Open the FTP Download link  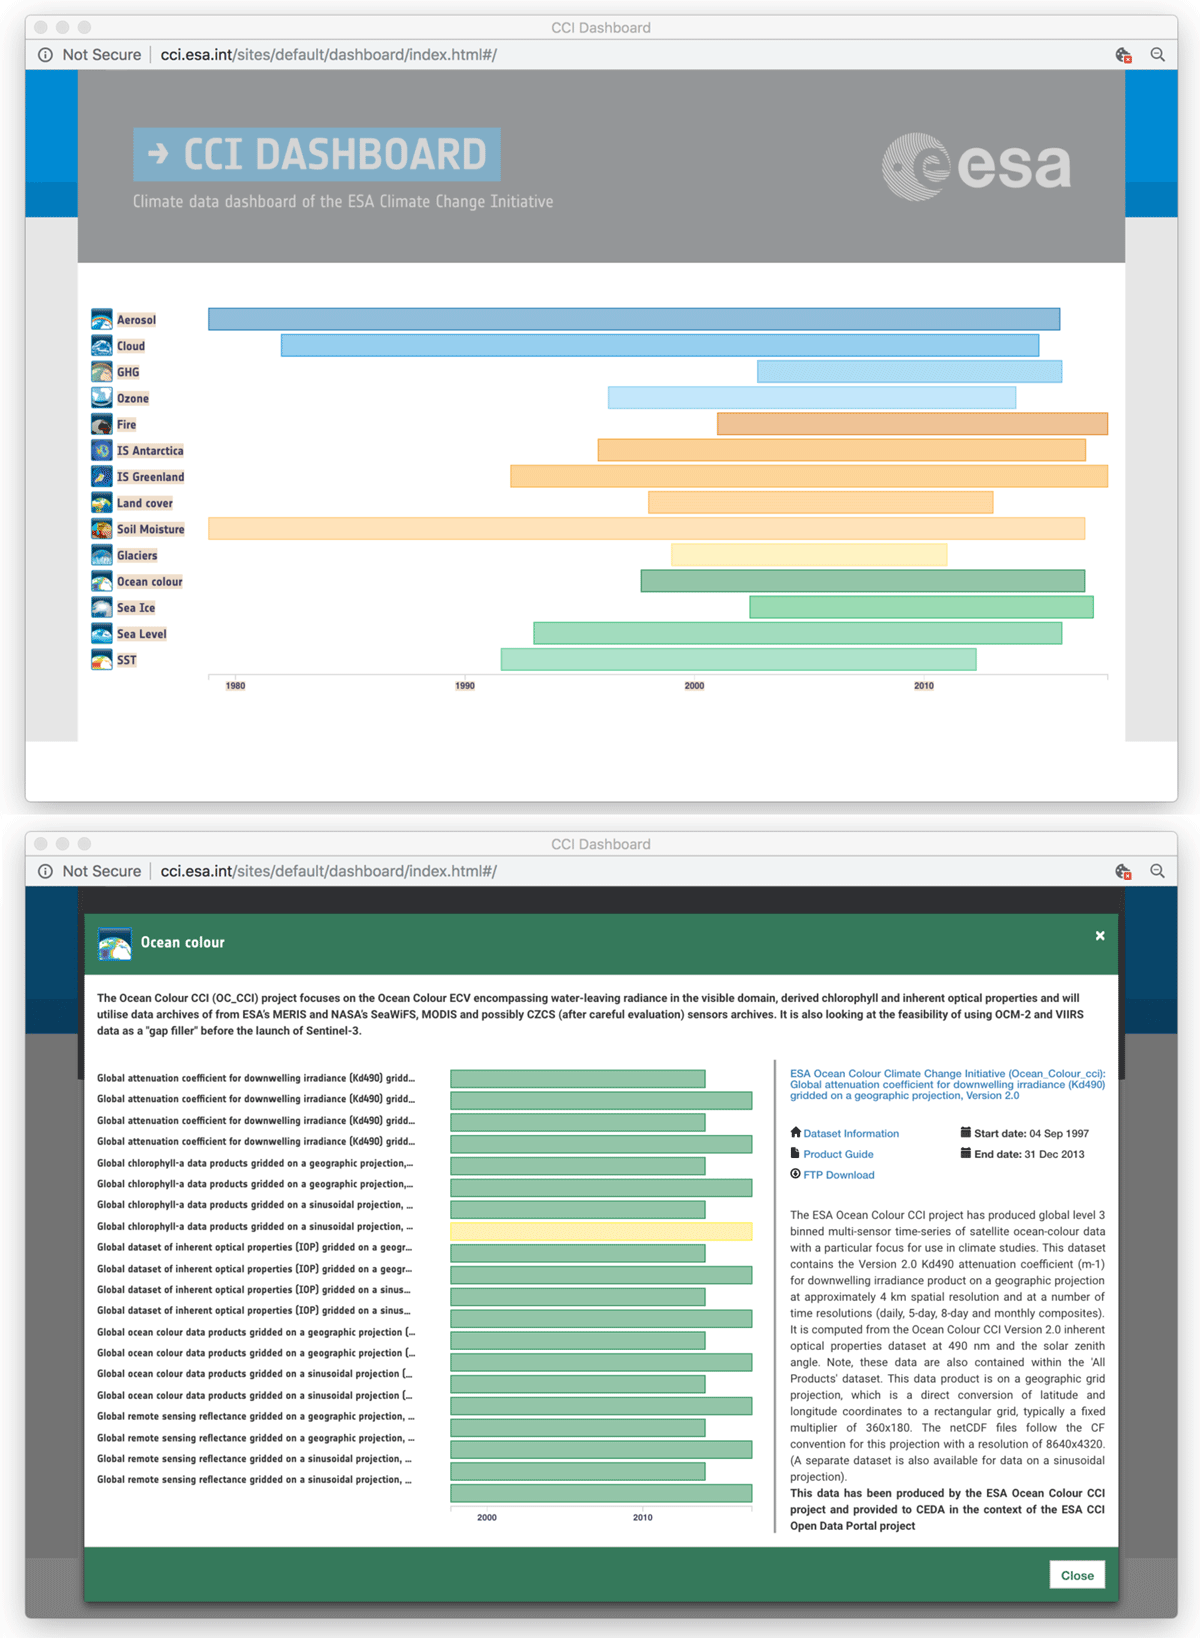tap(838, 1175)
